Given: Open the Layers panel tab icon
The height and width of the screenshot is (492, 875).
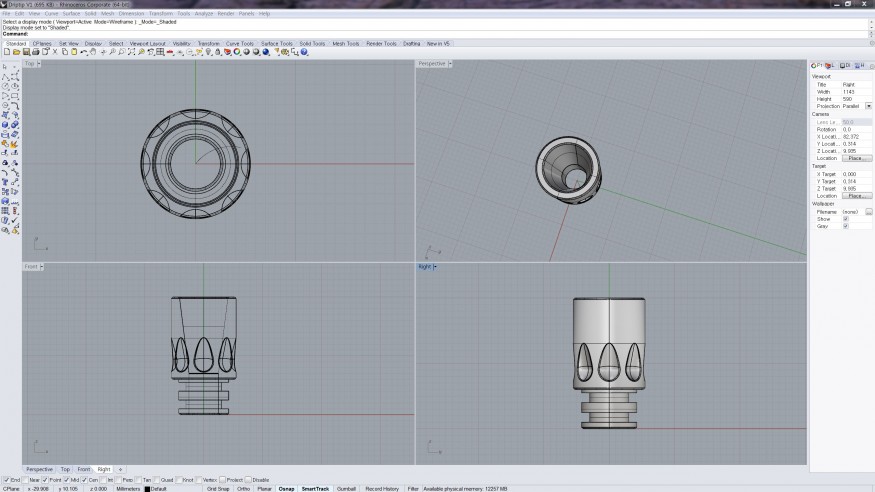Looking at the screenshot, I should click(830, 65).
